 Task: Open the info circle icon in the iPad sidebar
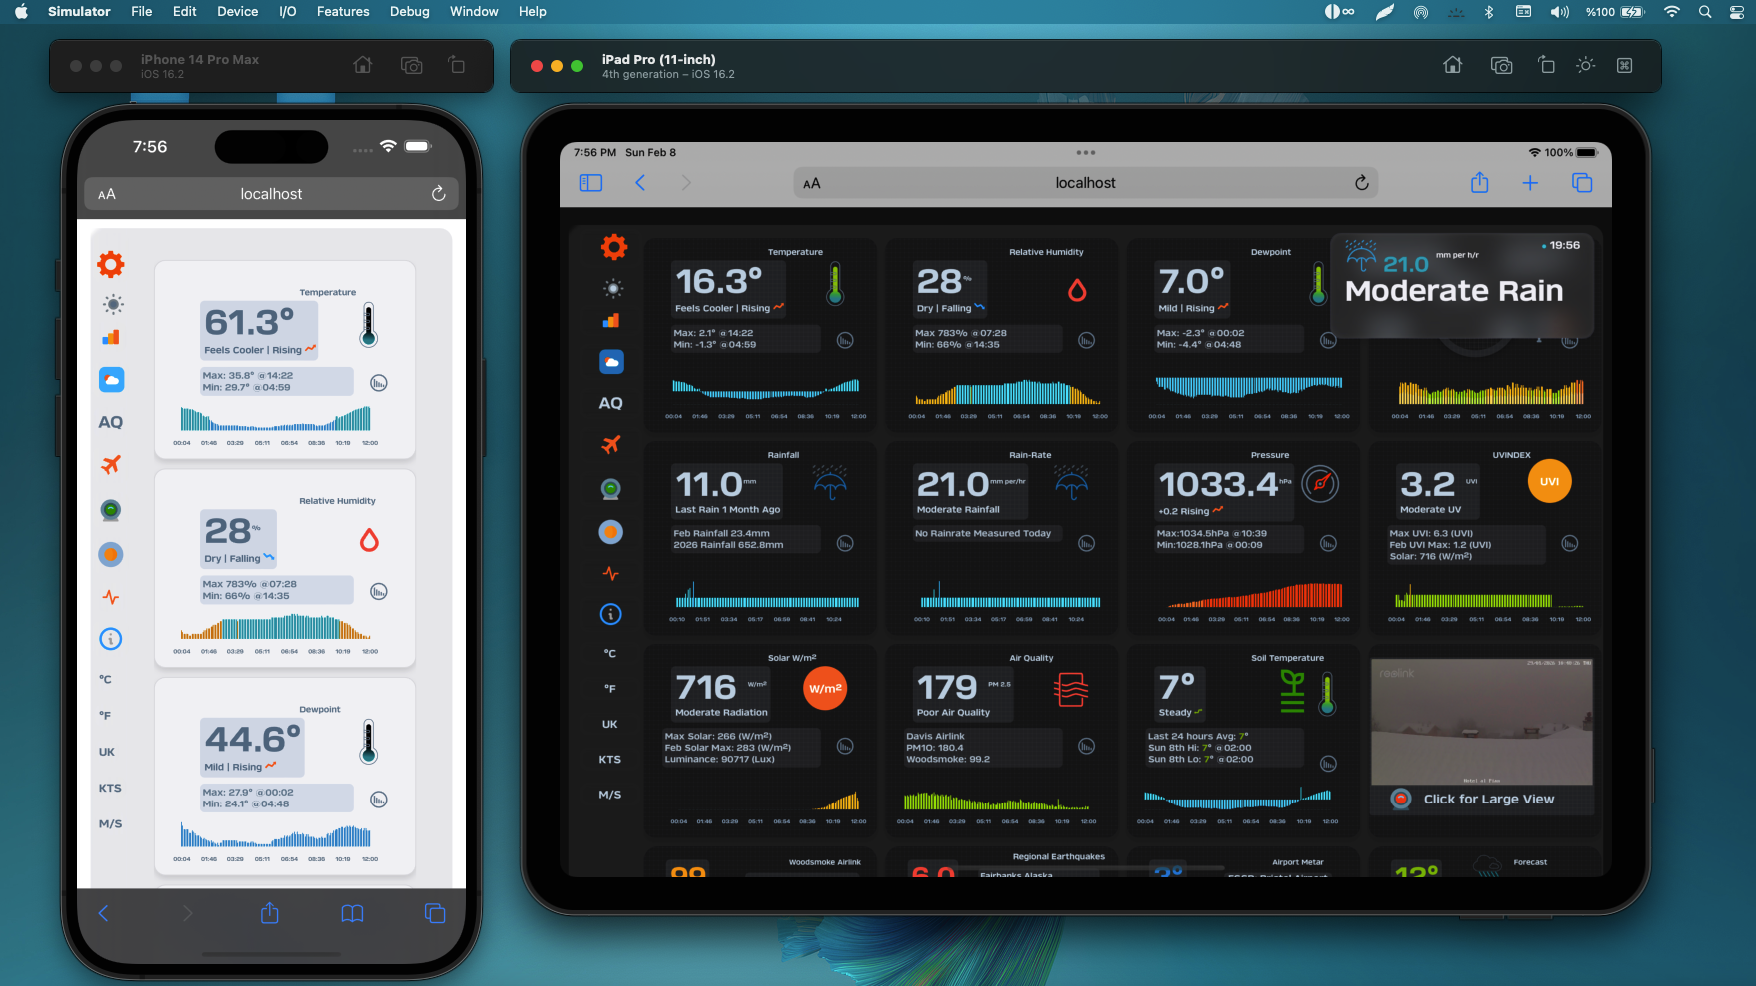(x=611, y=614)
